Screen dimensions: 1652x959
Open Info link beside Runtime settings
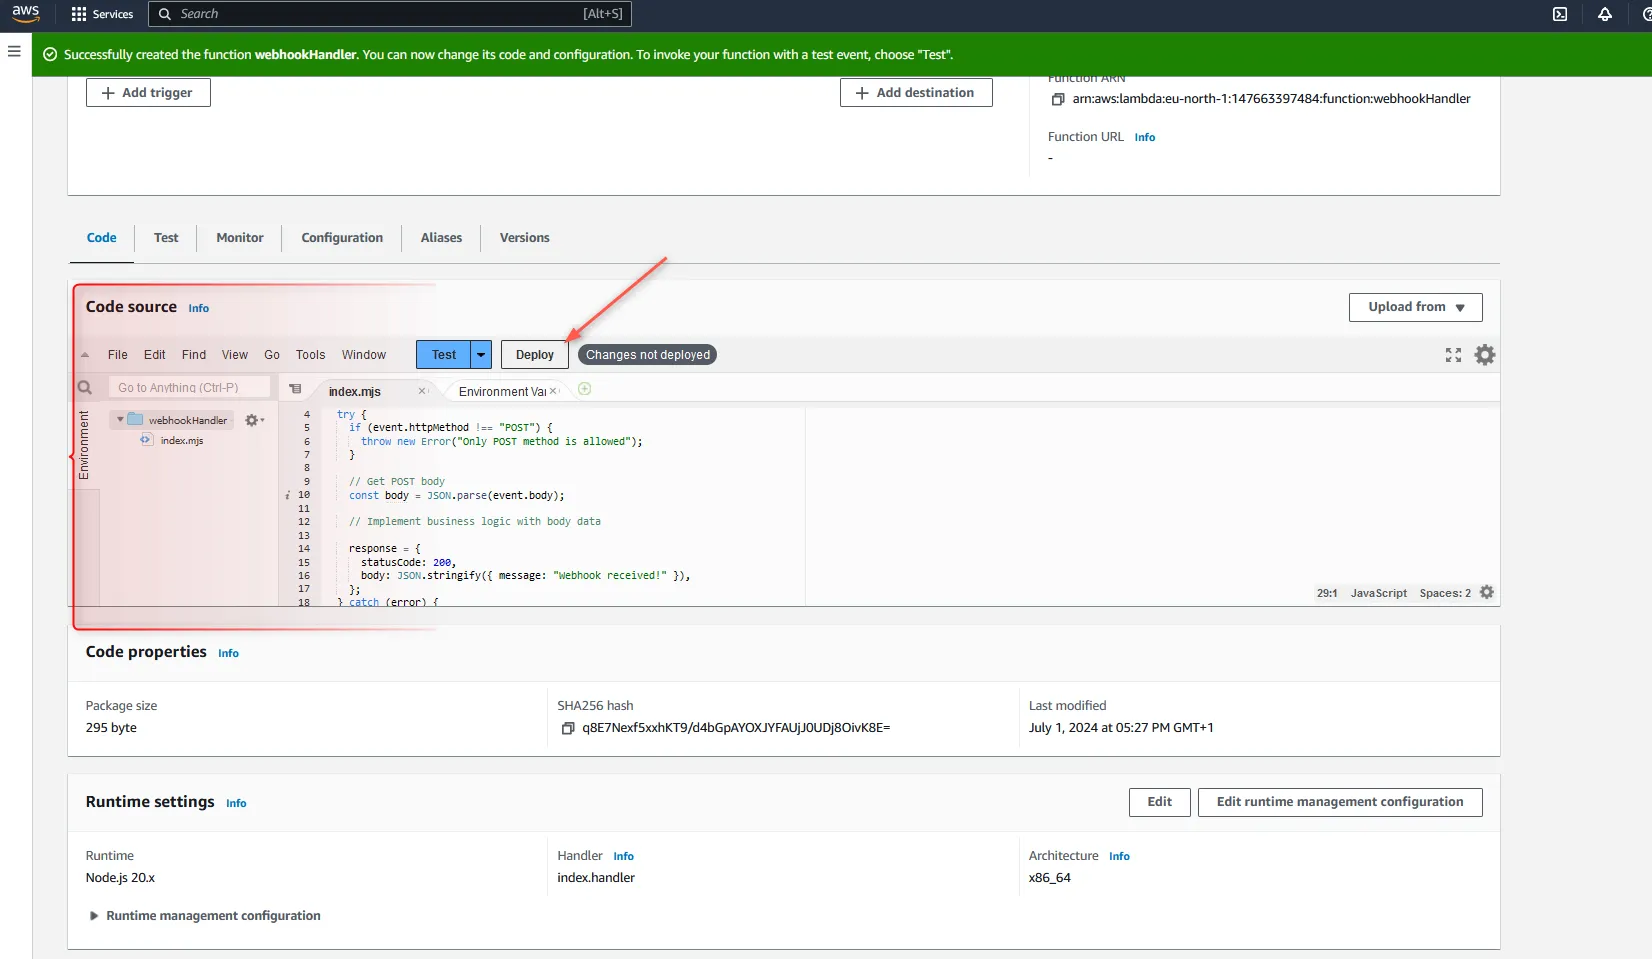tap(236, 804)
